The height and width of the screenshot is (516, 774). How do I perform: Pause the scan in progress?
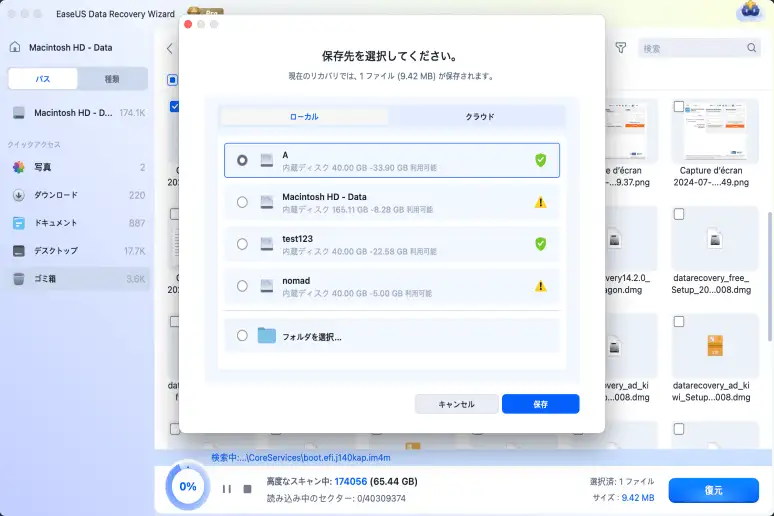pyautogui.click(x=226, y=489)
